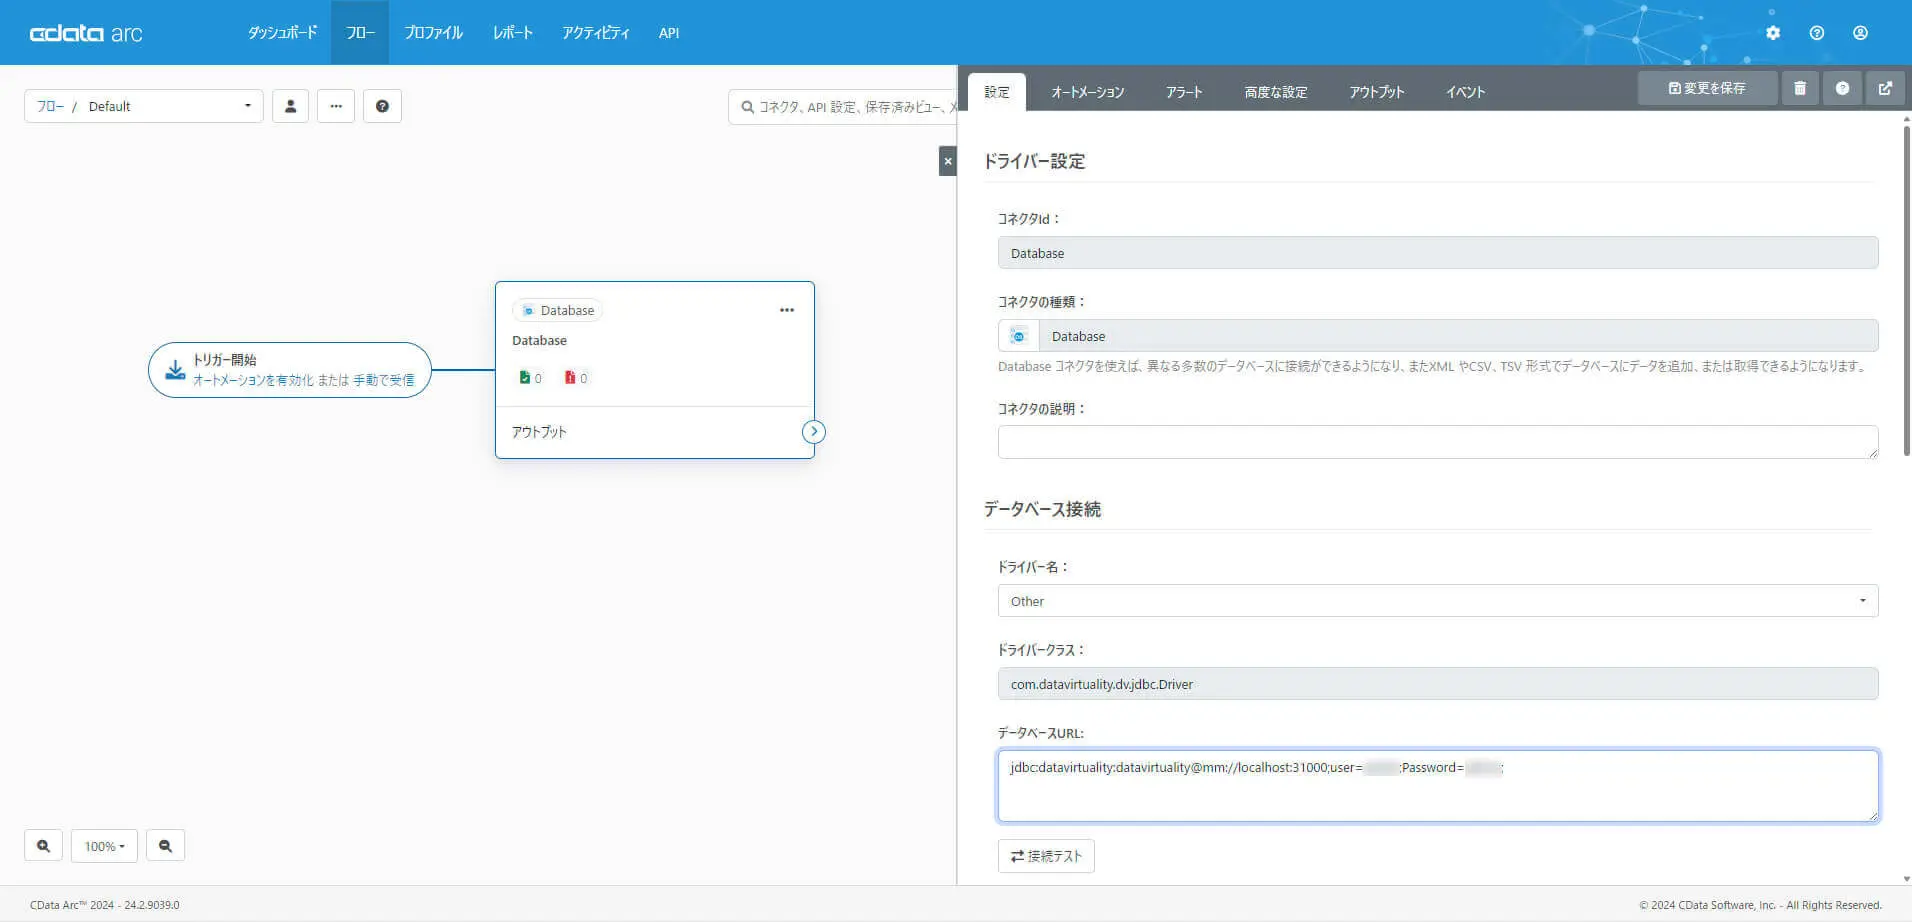Switch to the アウトプット tab

coord(1377,92)
